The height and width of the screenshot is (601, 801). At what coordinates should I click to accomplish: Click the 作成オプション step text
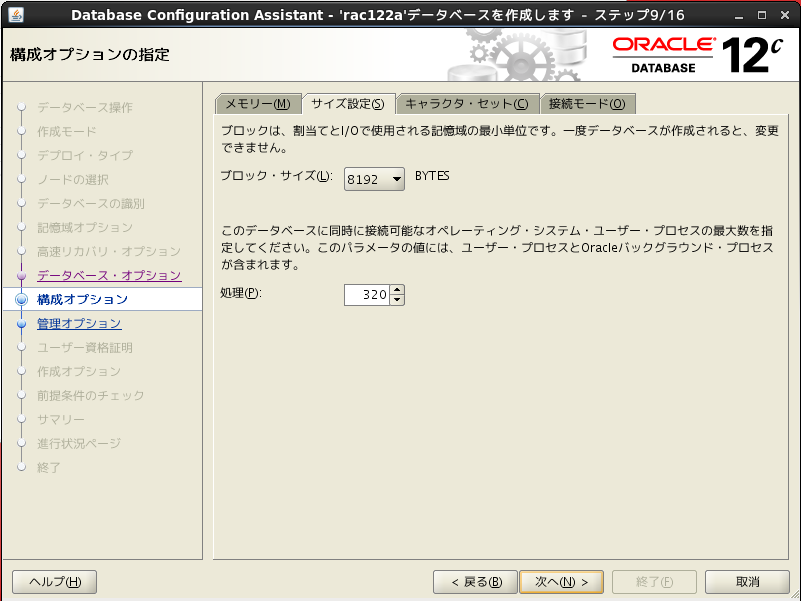(x=79, y=372)
